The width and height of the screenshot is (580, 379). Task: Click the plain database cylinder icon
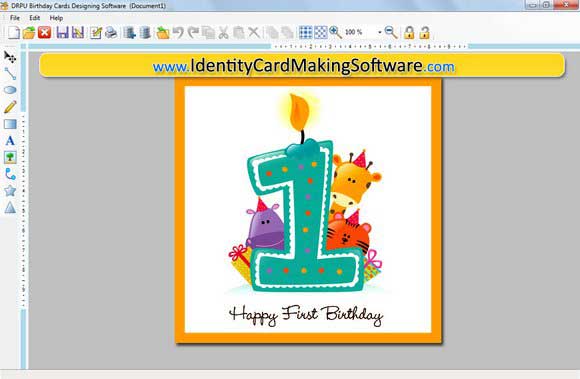(145, 33)
